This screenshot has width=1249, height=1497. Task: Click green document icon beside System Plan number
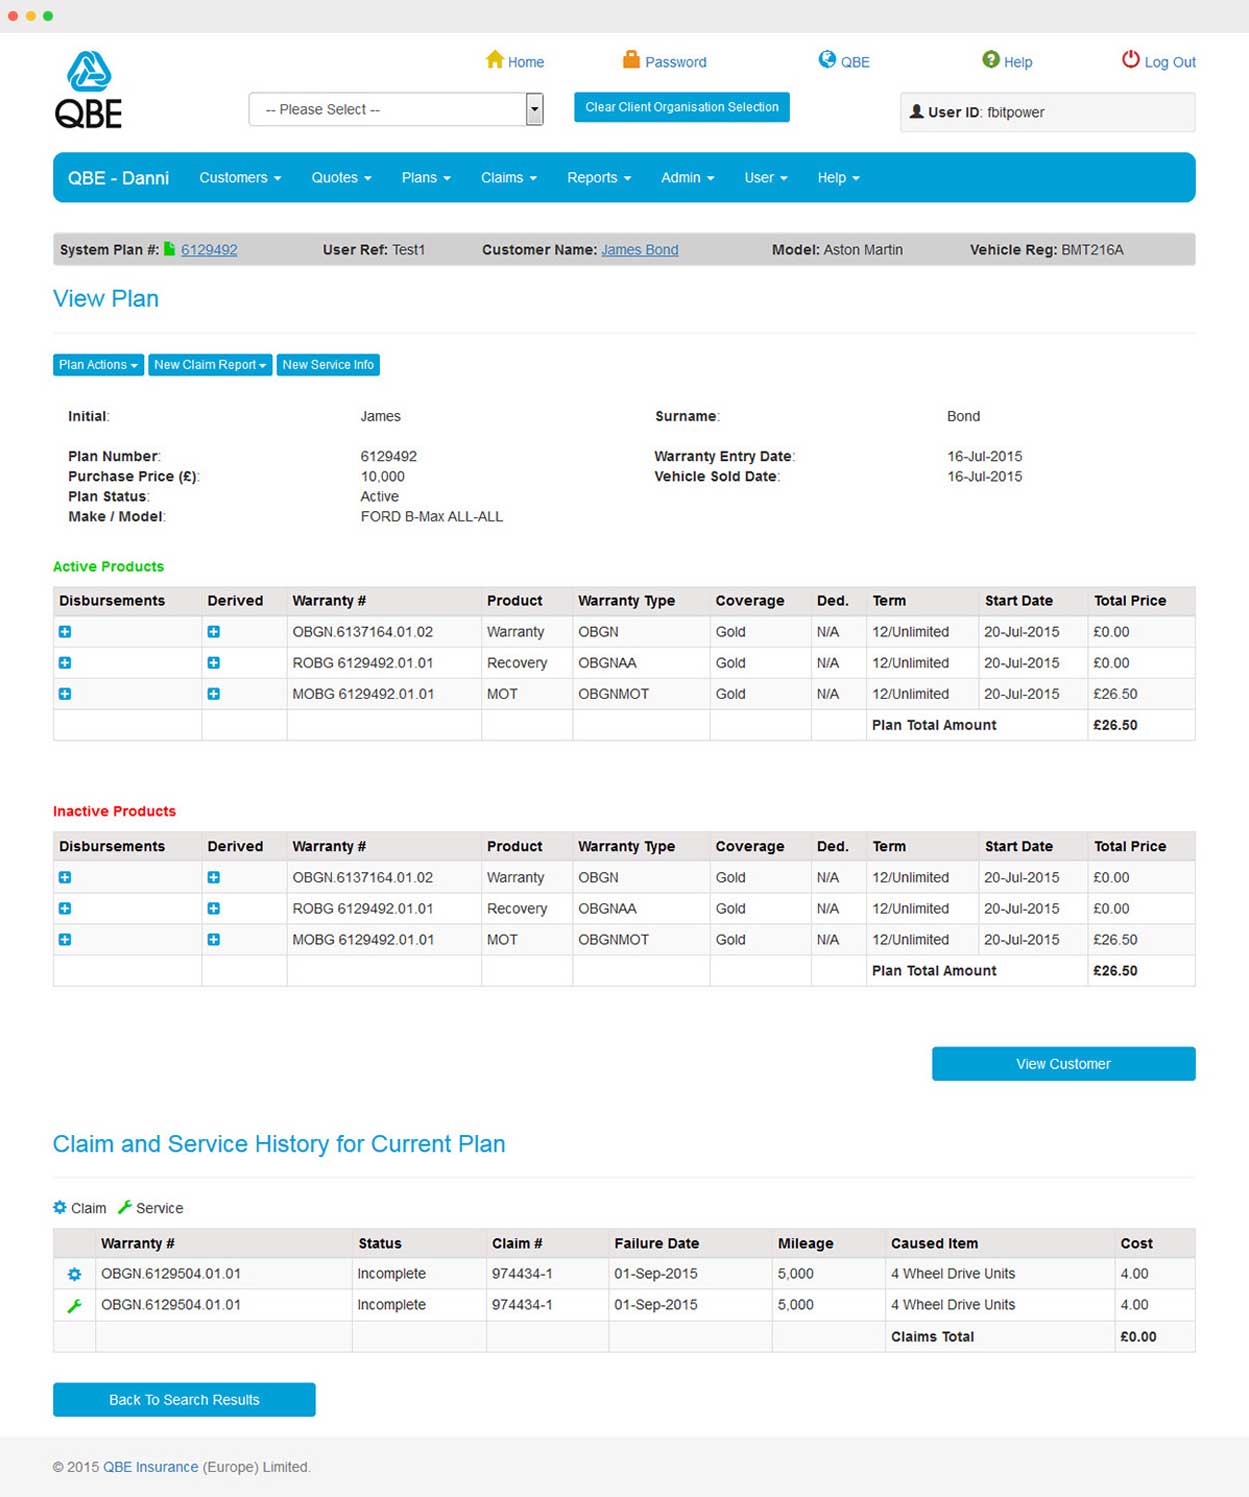pos(169,249)
